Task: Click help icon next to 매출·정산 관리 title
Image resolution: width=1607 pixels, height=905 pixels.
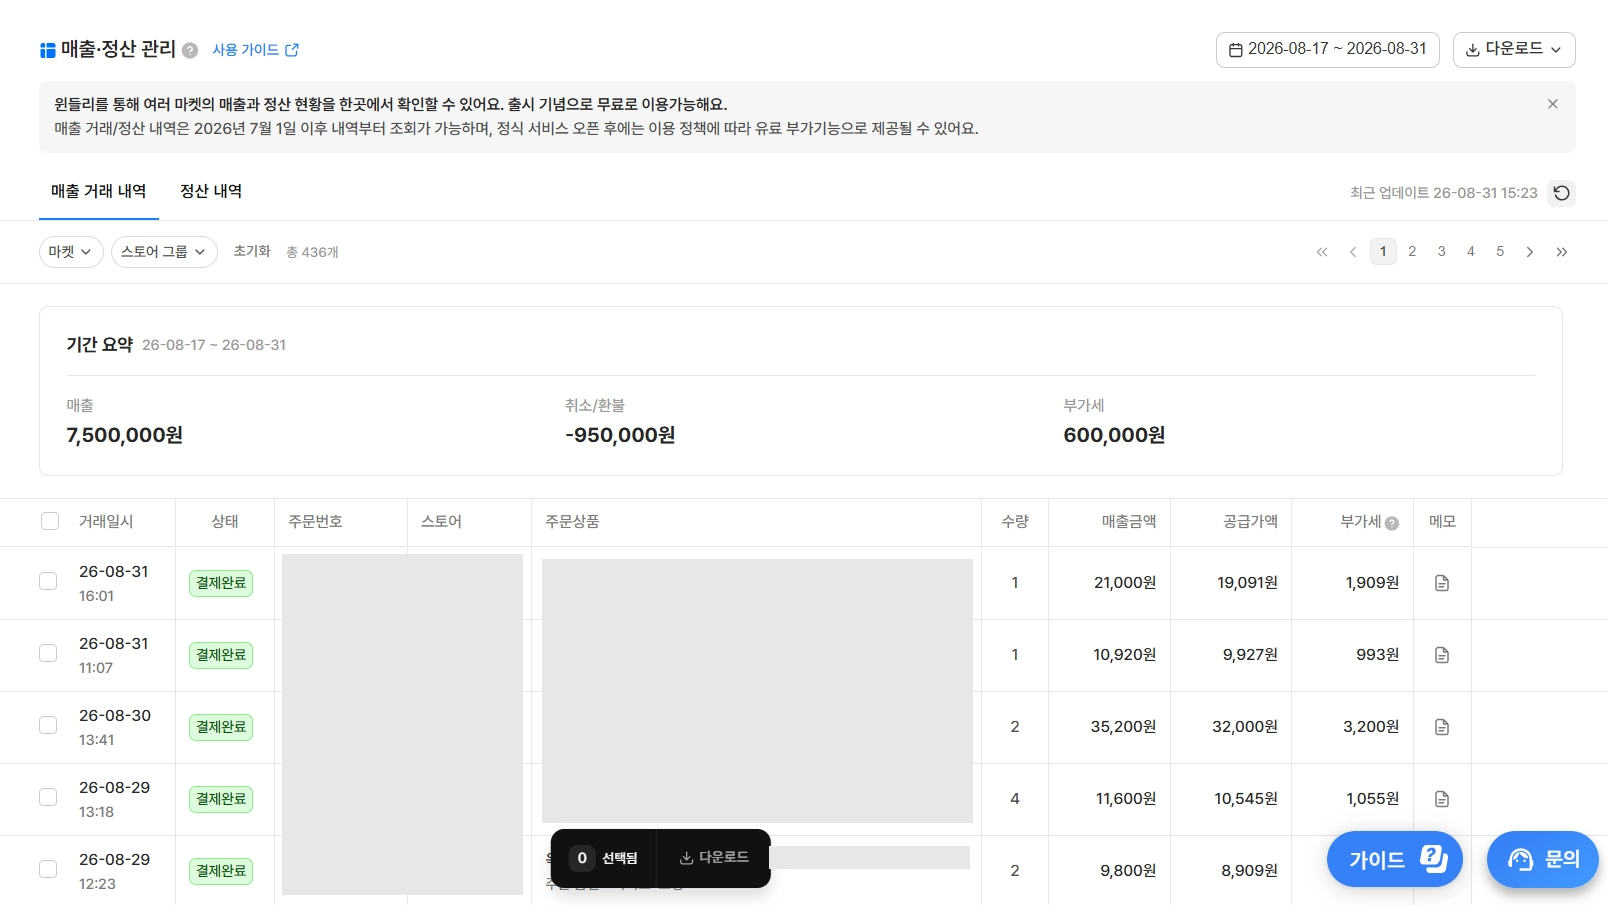Action: tap(190, 50)
